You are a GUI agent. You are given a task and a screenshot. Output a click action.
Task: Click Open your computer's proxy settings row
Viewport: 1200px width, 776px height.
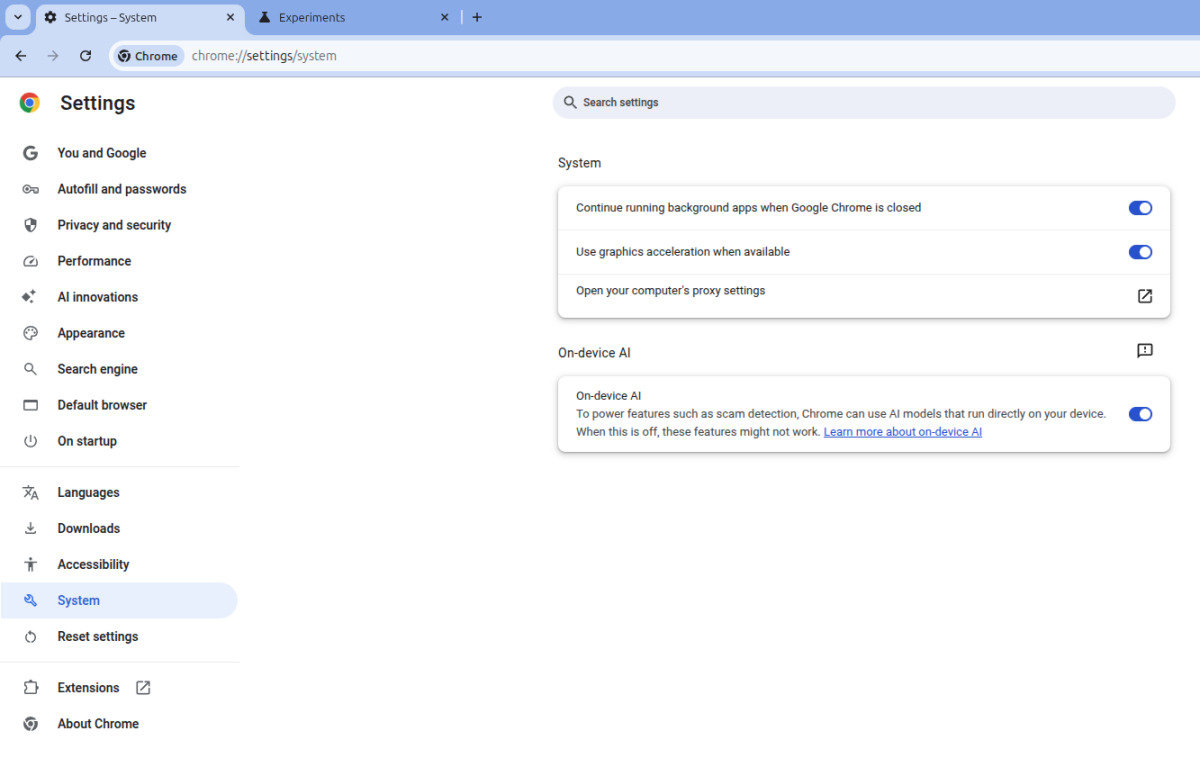864,296
